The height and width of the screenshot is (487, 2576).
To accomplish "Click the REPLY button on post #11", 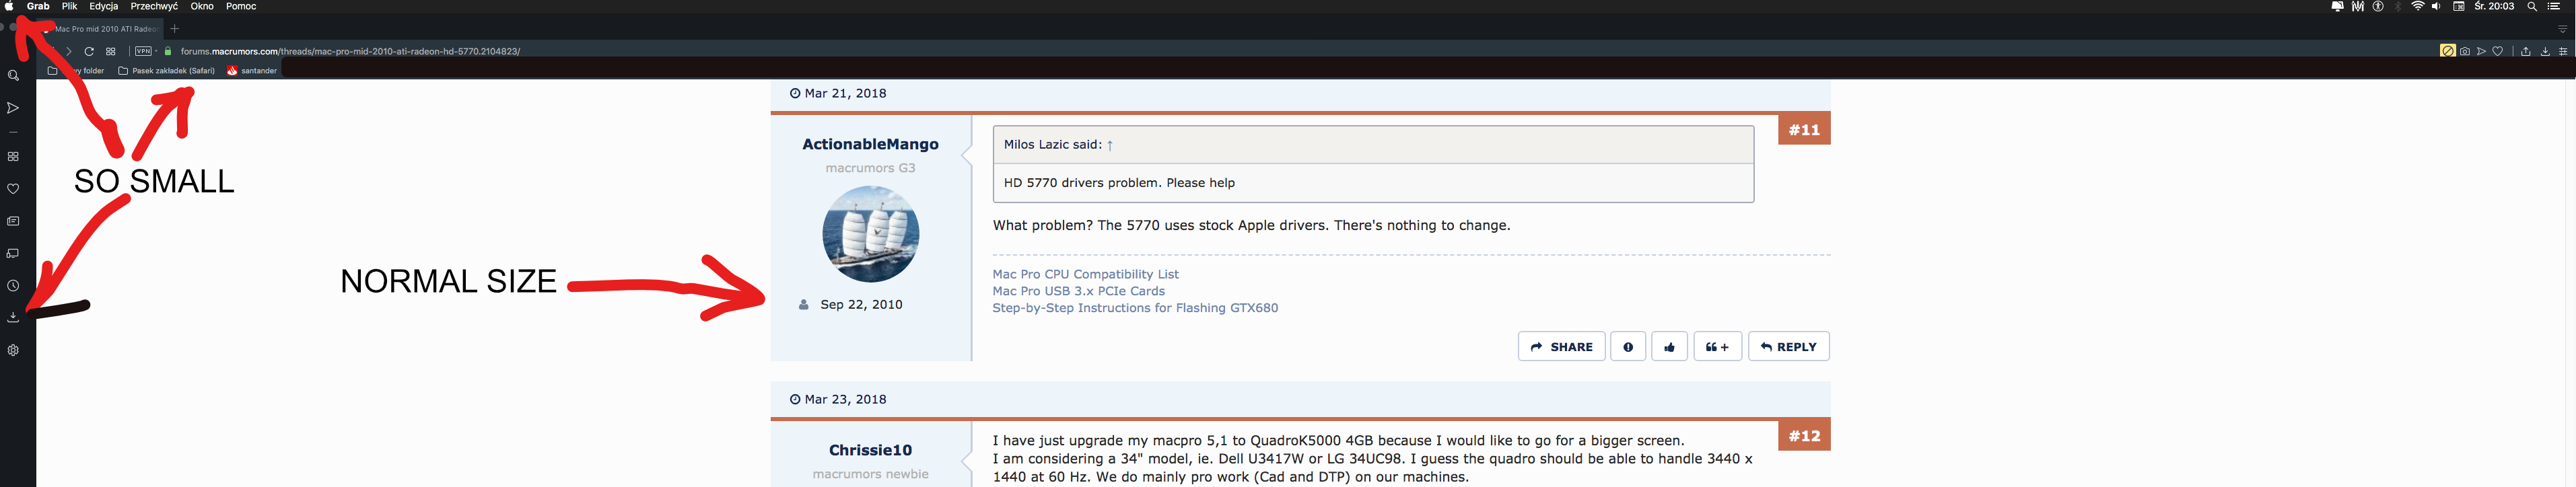I will (x=1788, y=347).
